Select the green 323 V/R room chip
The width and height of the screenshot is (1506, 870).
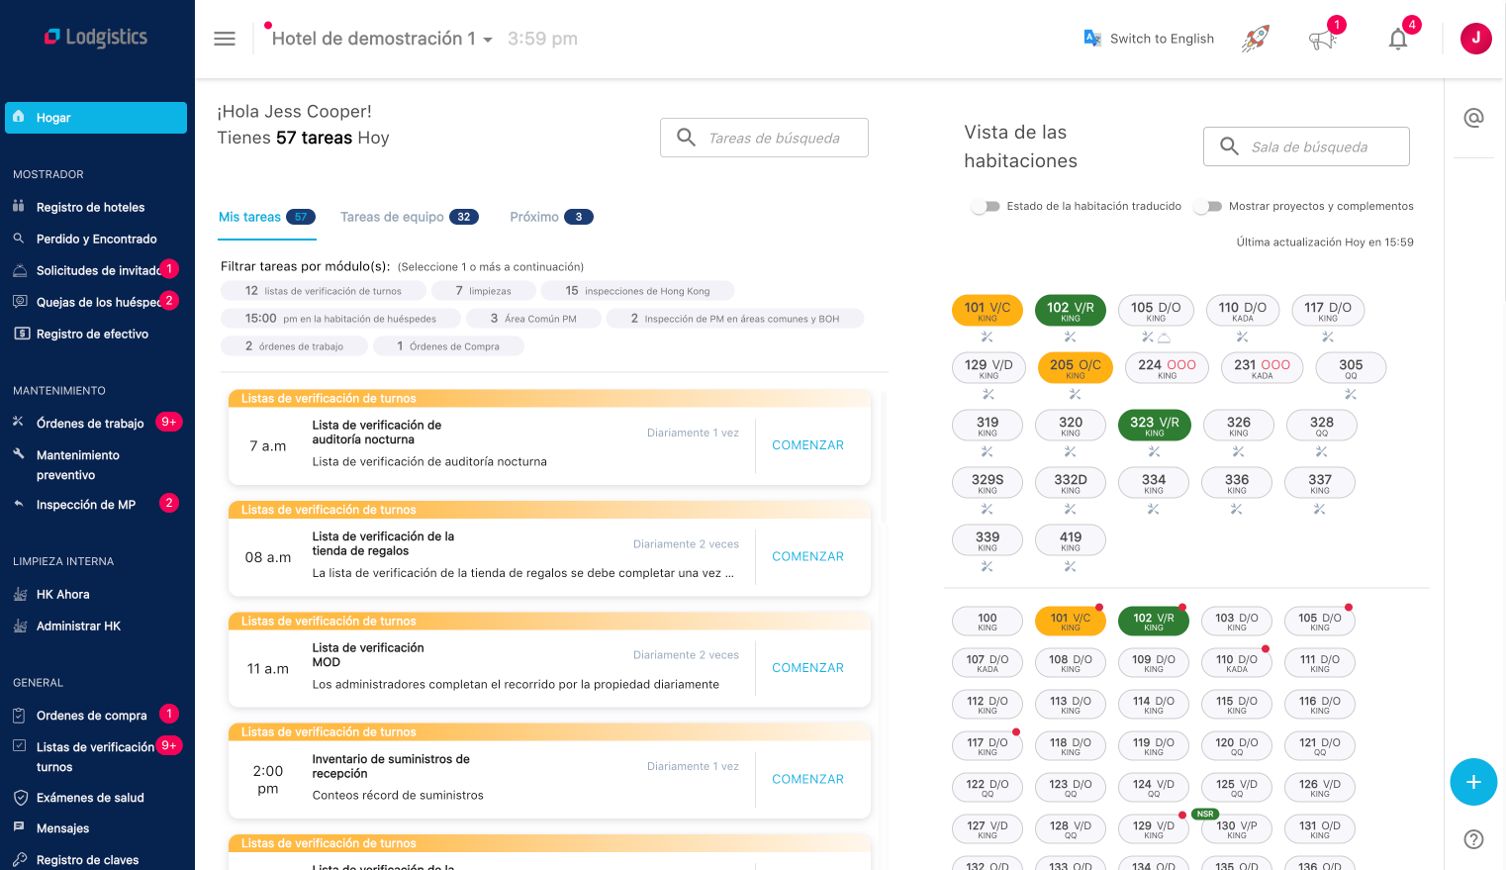[1153, 425]
